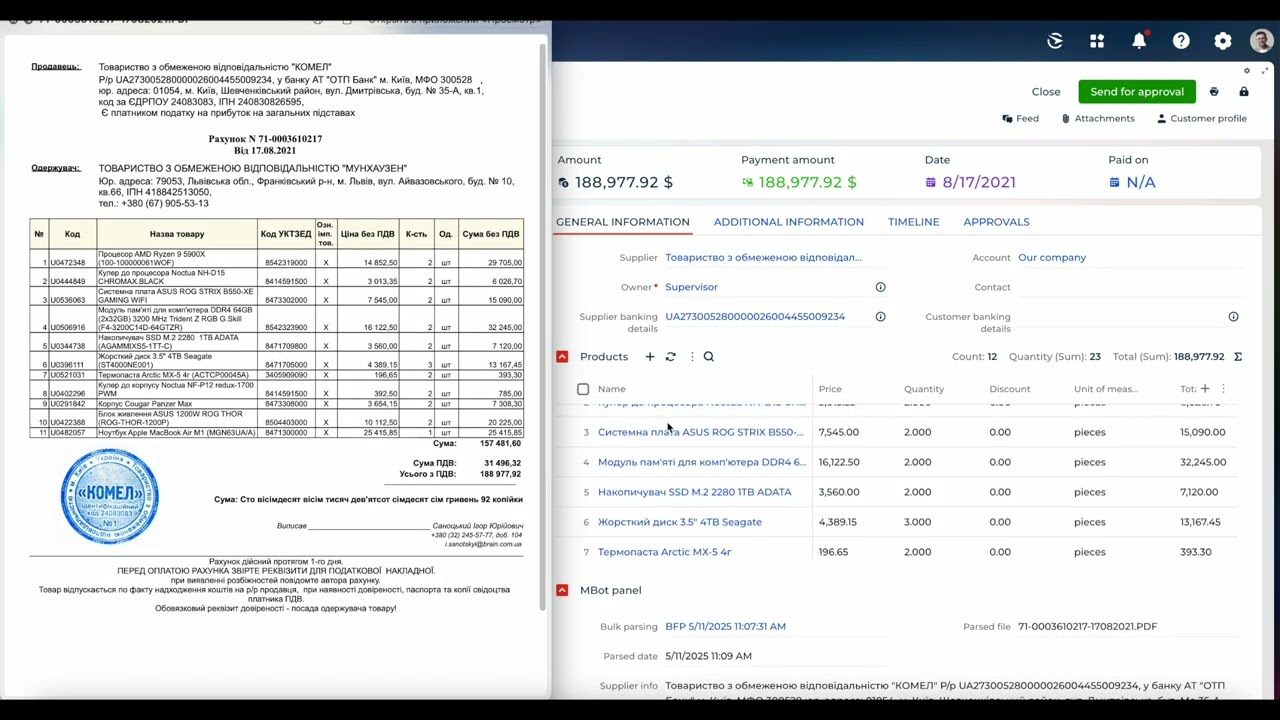Viewport: 1280px width, 720px height.
Task: Open the Supervisor owner link
Action: 691,287
